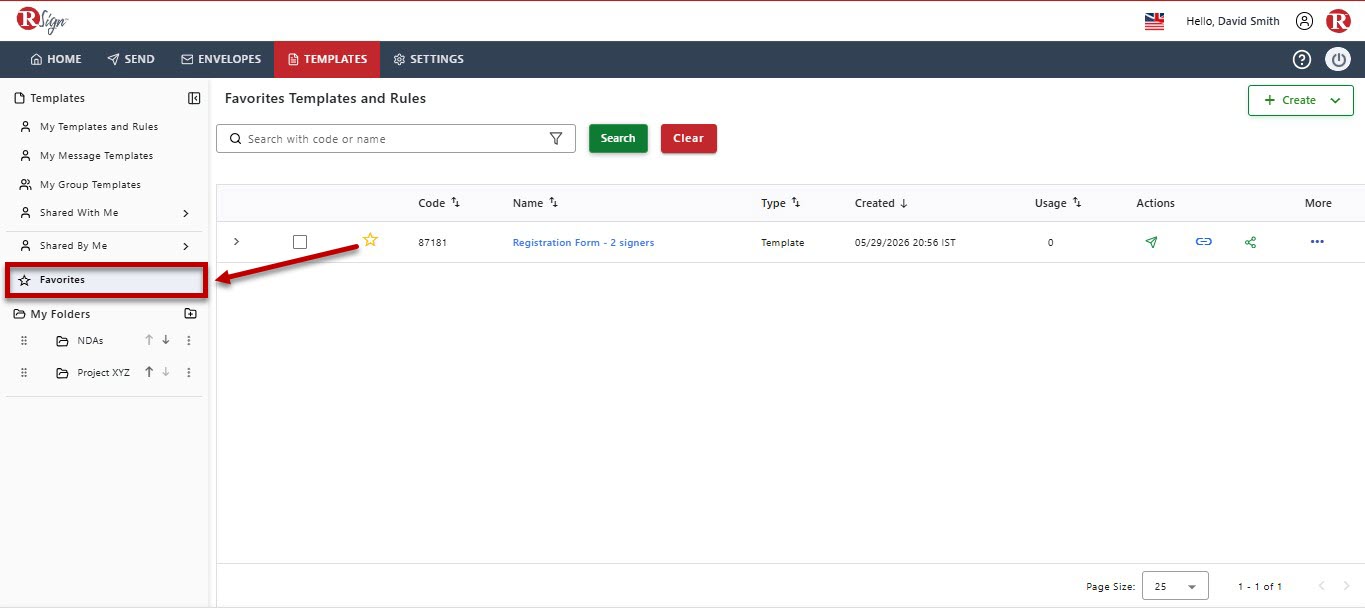
Task: Open the filter icon in search box
Action: click(x=556, y=139)
